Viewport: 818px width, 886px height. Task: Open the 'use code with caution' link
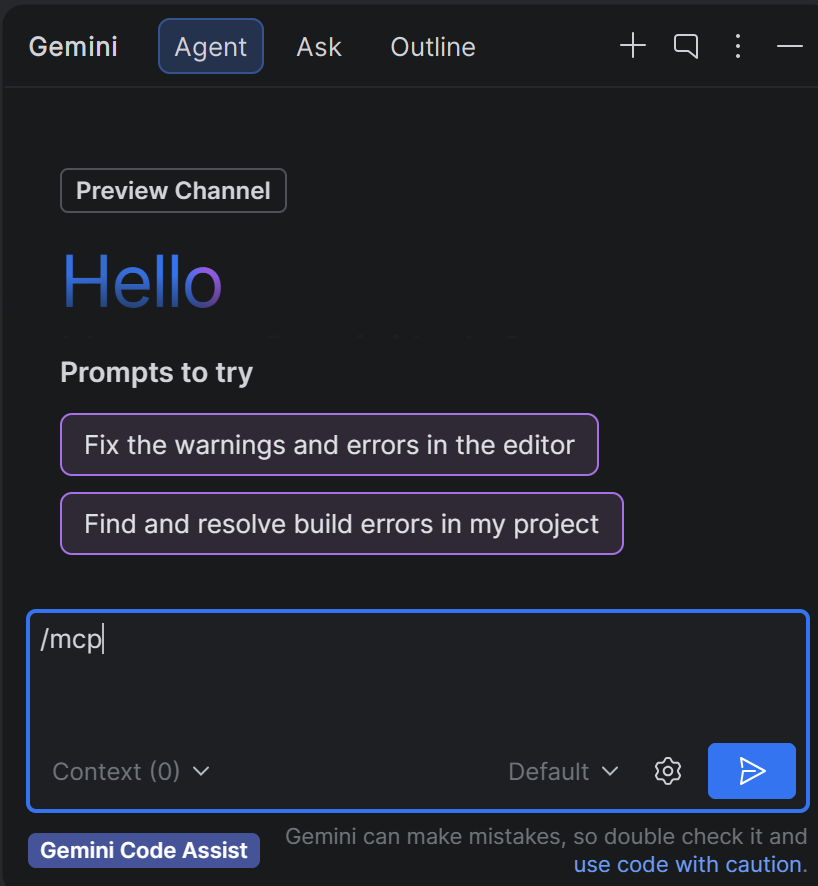pyautogui.click(x=690, y=865)
